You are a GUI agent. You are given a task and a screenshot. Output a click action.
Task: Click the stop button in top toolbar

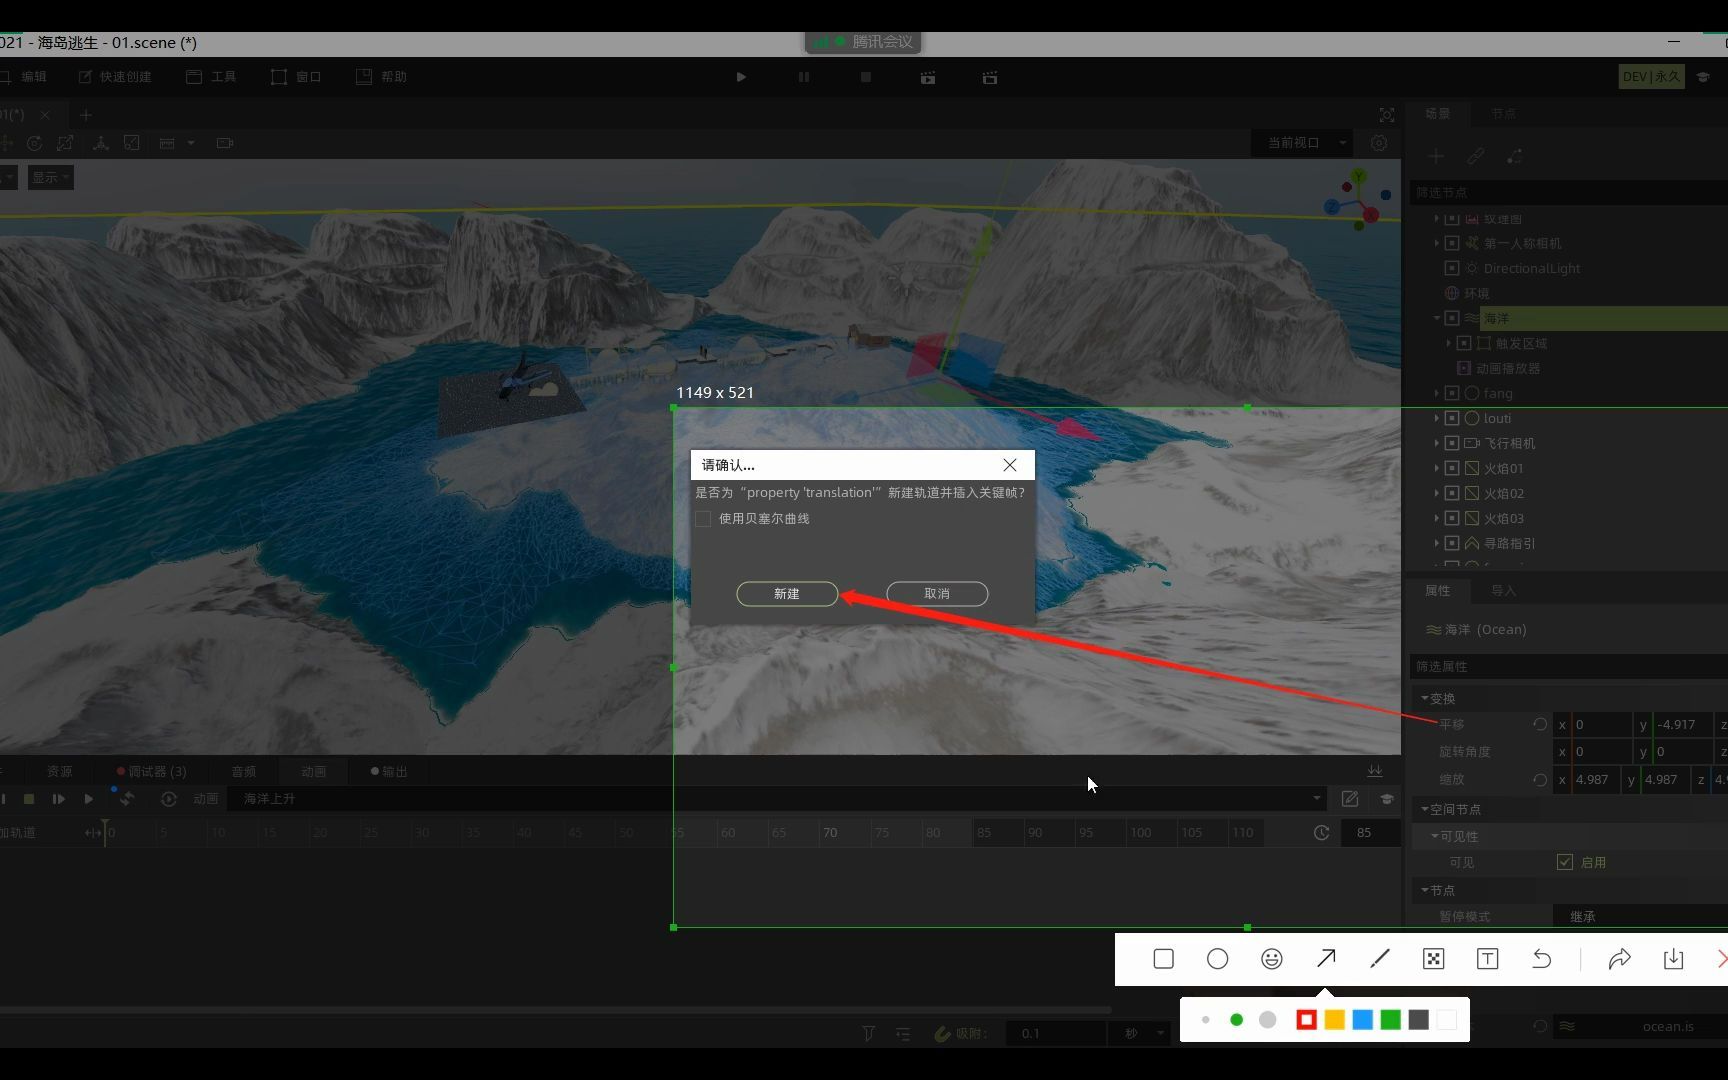pos(866,77)
